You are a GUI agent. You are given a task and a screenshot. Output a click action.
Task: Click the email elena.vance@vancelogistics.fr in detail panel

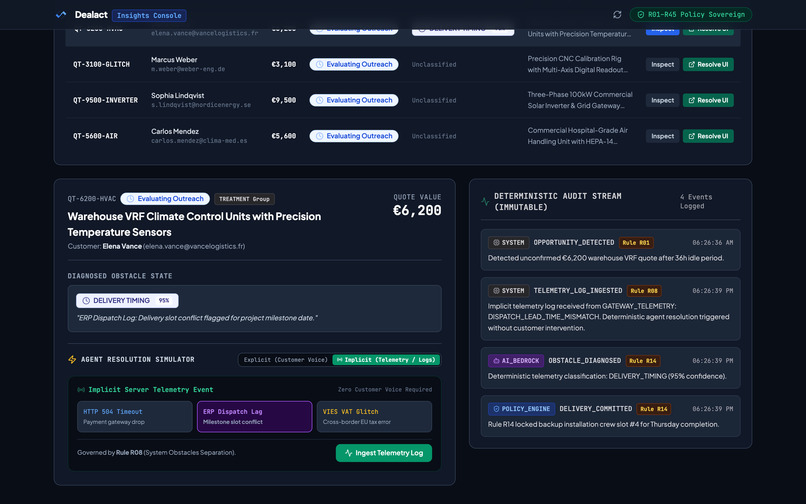pos(194,246)
